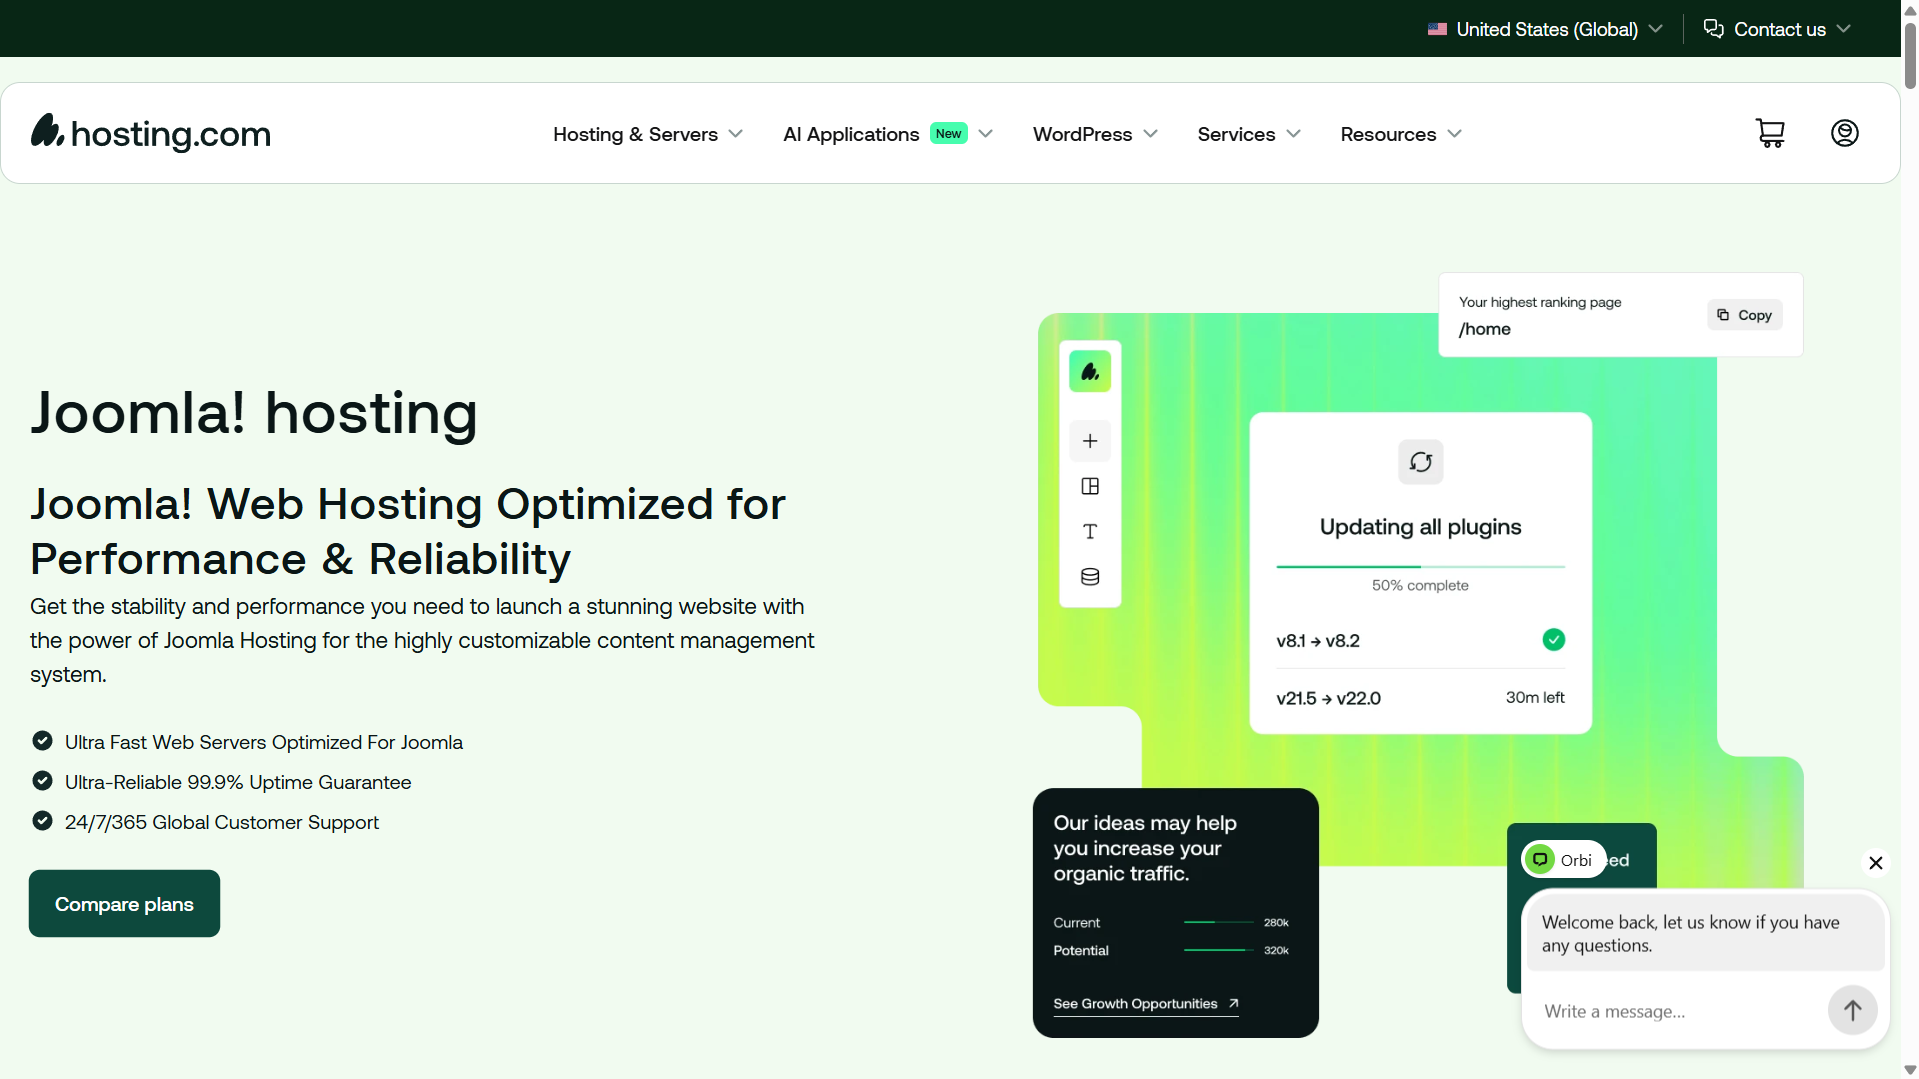The width and height of the screenshot is (1919, 1079).
Task: Click 24/7/365 Global Customer Support text
Action: 222,822
